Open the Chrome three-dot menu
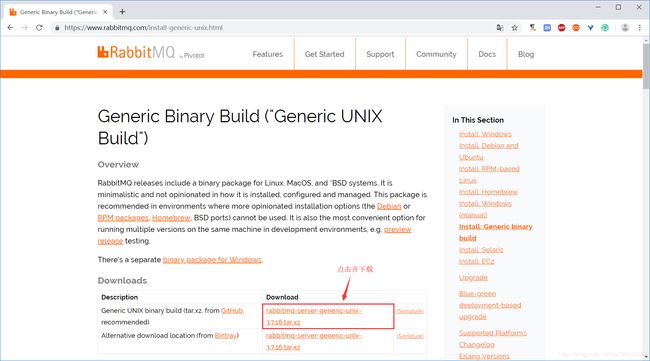Screen dimensions: 650x361 pos(640,28)
